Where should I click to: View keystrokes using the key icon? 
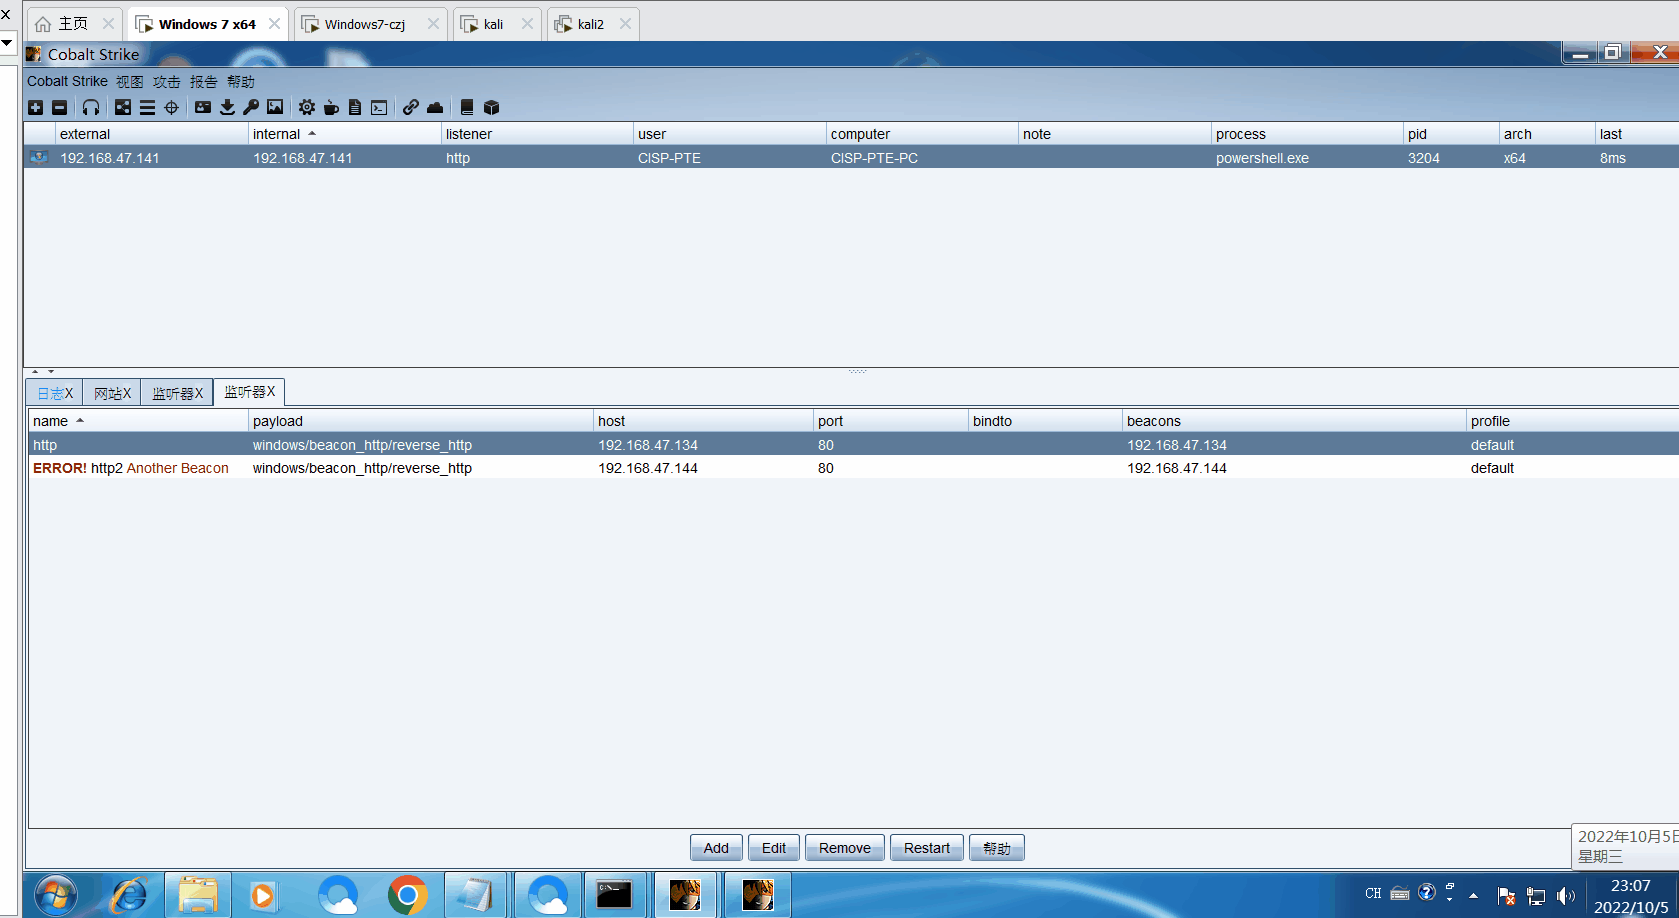251,108
